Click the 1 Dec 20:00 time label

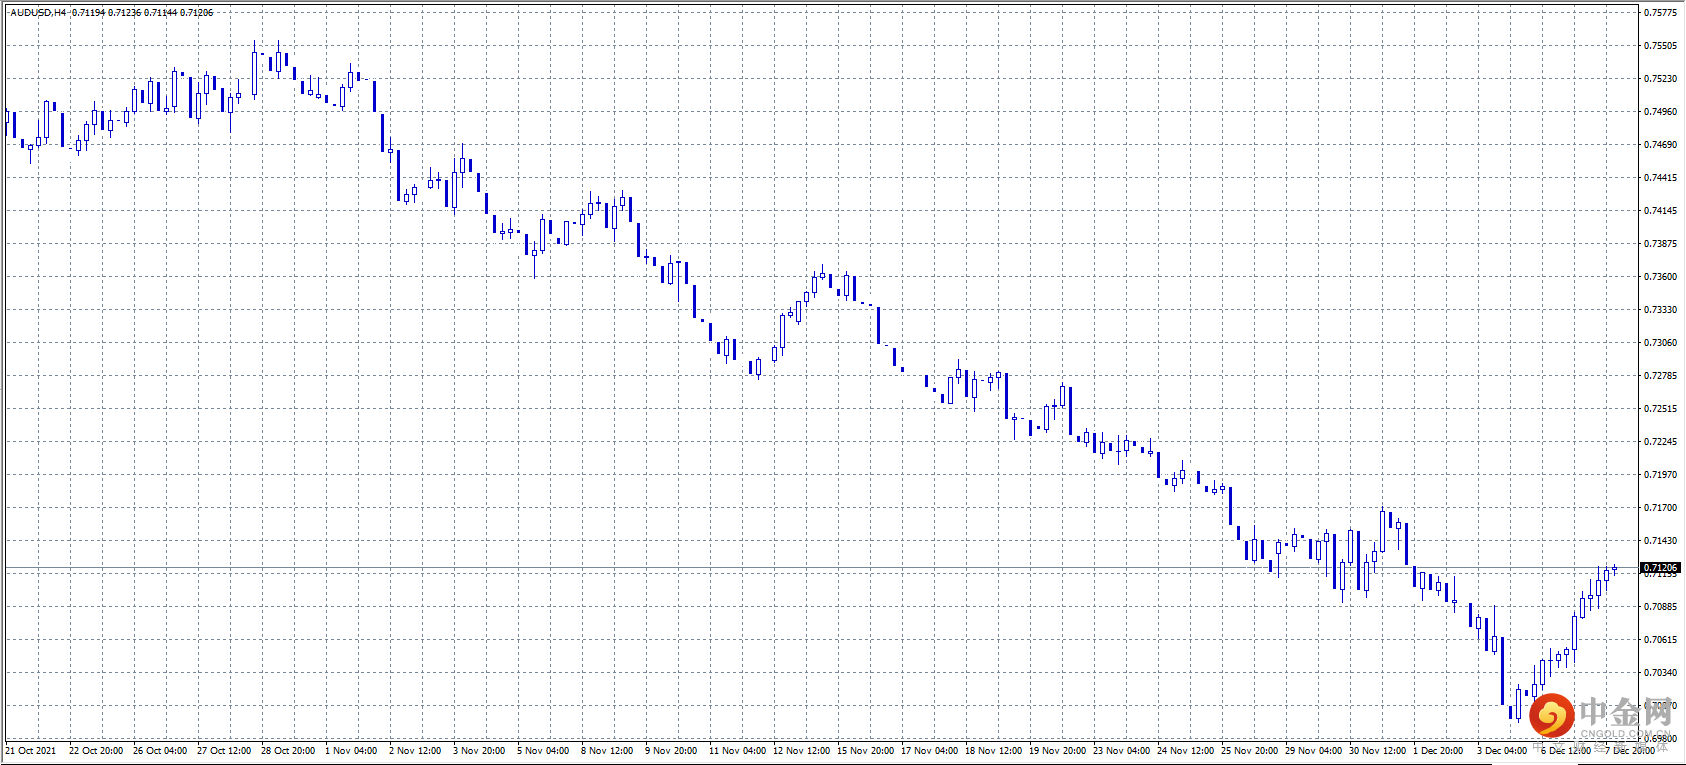coord(1438,751)
